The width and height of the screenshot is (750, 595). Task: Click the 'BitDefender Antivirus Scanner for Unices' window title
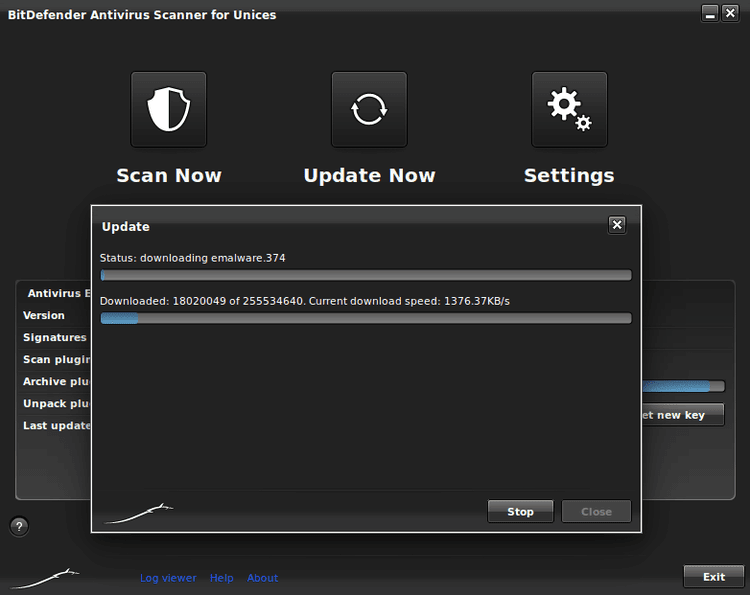point(142,15)
